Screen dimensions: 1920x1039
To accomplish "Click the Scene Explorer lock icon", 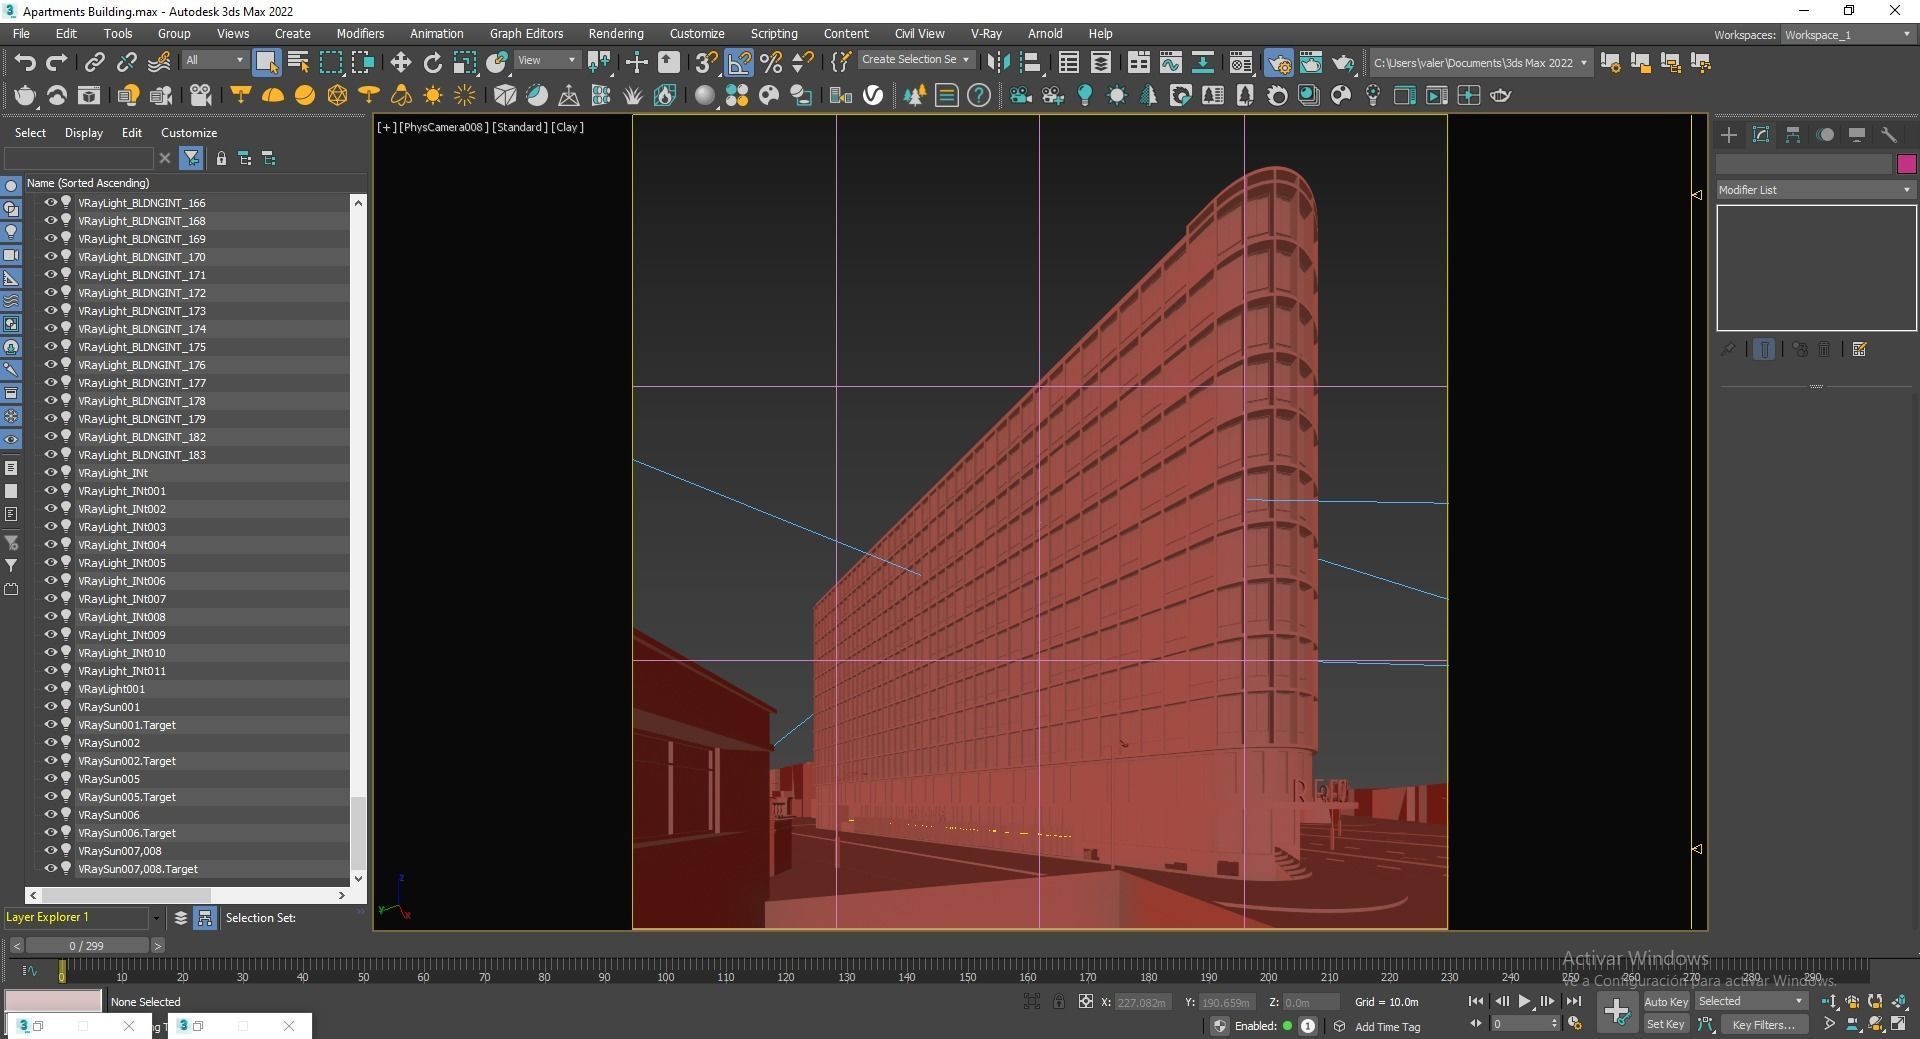I will (221, 158).
